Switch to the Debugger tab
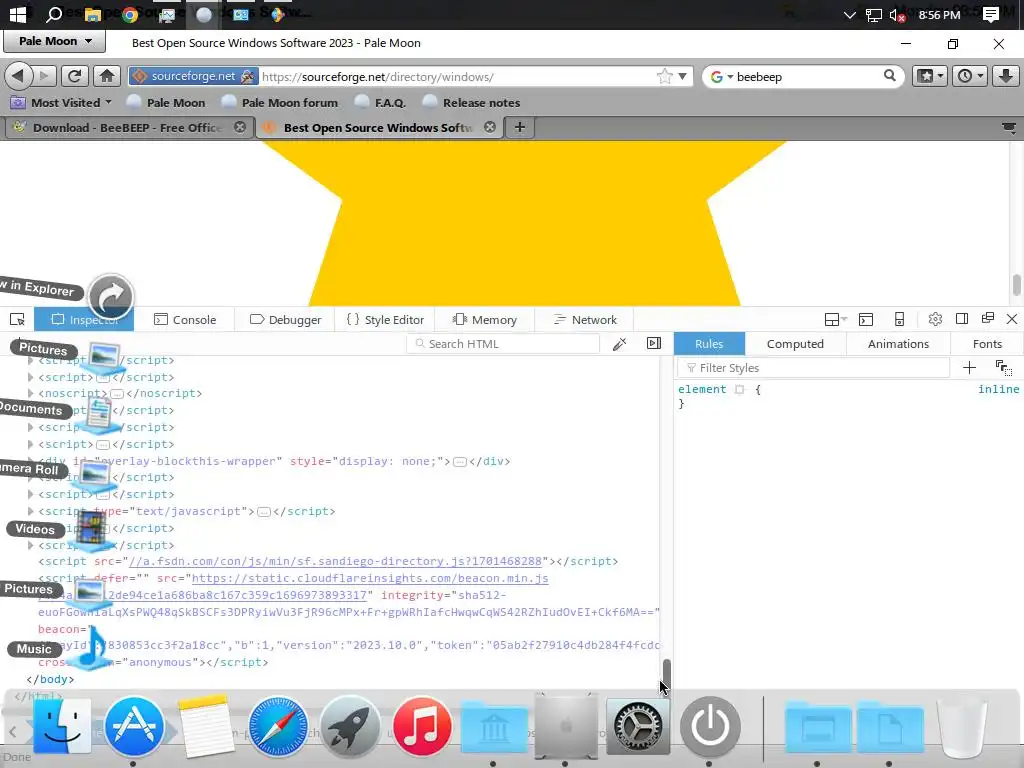 [x=285, y=319]
